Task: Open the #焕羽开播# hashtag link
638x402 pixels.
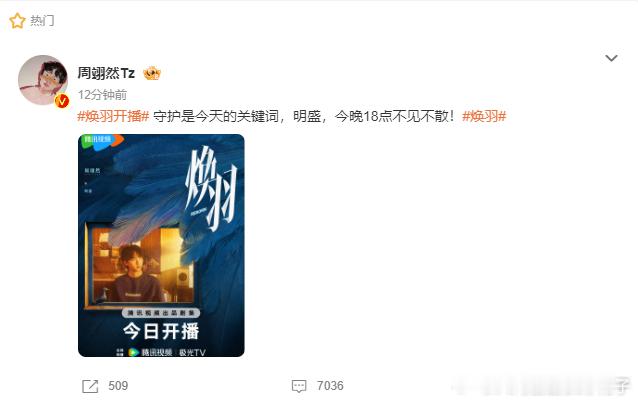Action: pos(113,116)
